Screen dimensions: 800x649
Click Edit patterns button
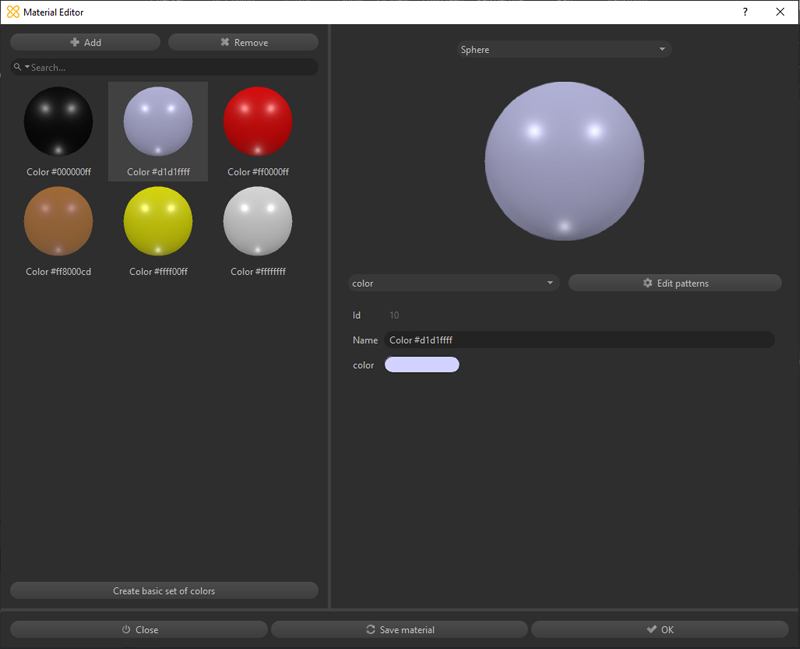point(675,283)
